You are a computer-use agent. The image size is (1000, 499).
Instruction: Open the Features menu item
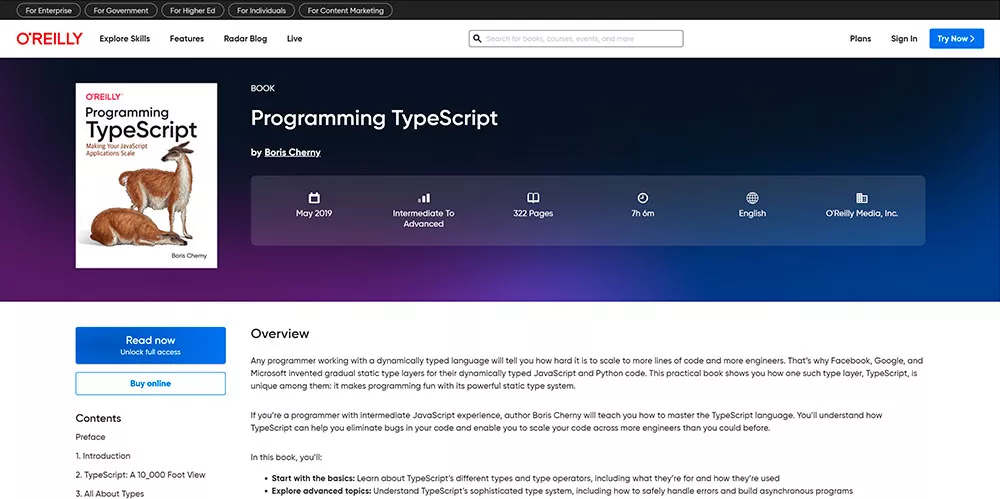(x=187, y=39)
